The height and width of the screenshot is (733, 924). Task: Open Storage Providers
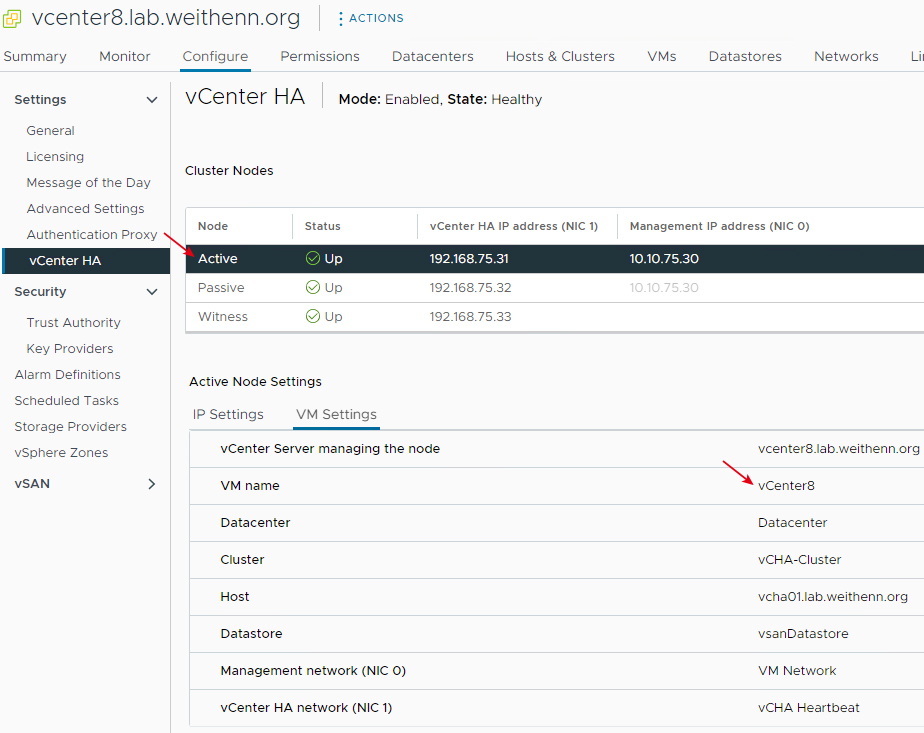tap(70, 427)
